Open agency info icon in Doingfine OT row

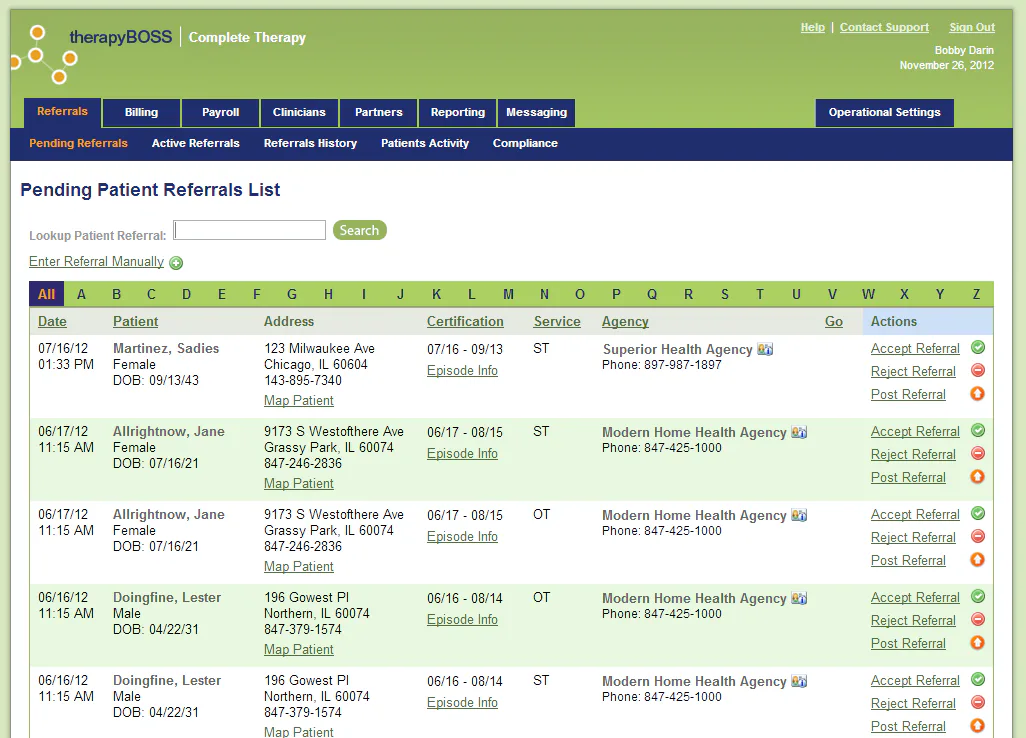(799, 599)
